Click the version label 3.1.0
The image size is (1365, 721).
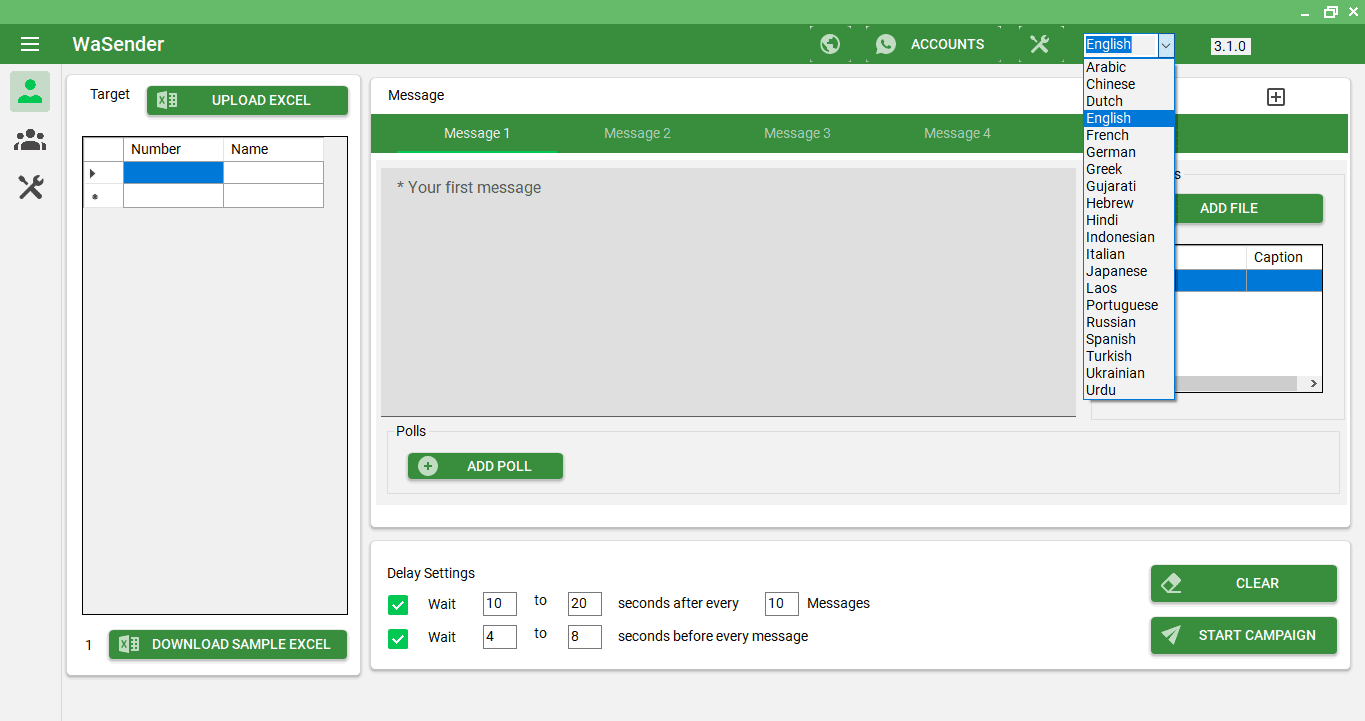pos(1230,46)
